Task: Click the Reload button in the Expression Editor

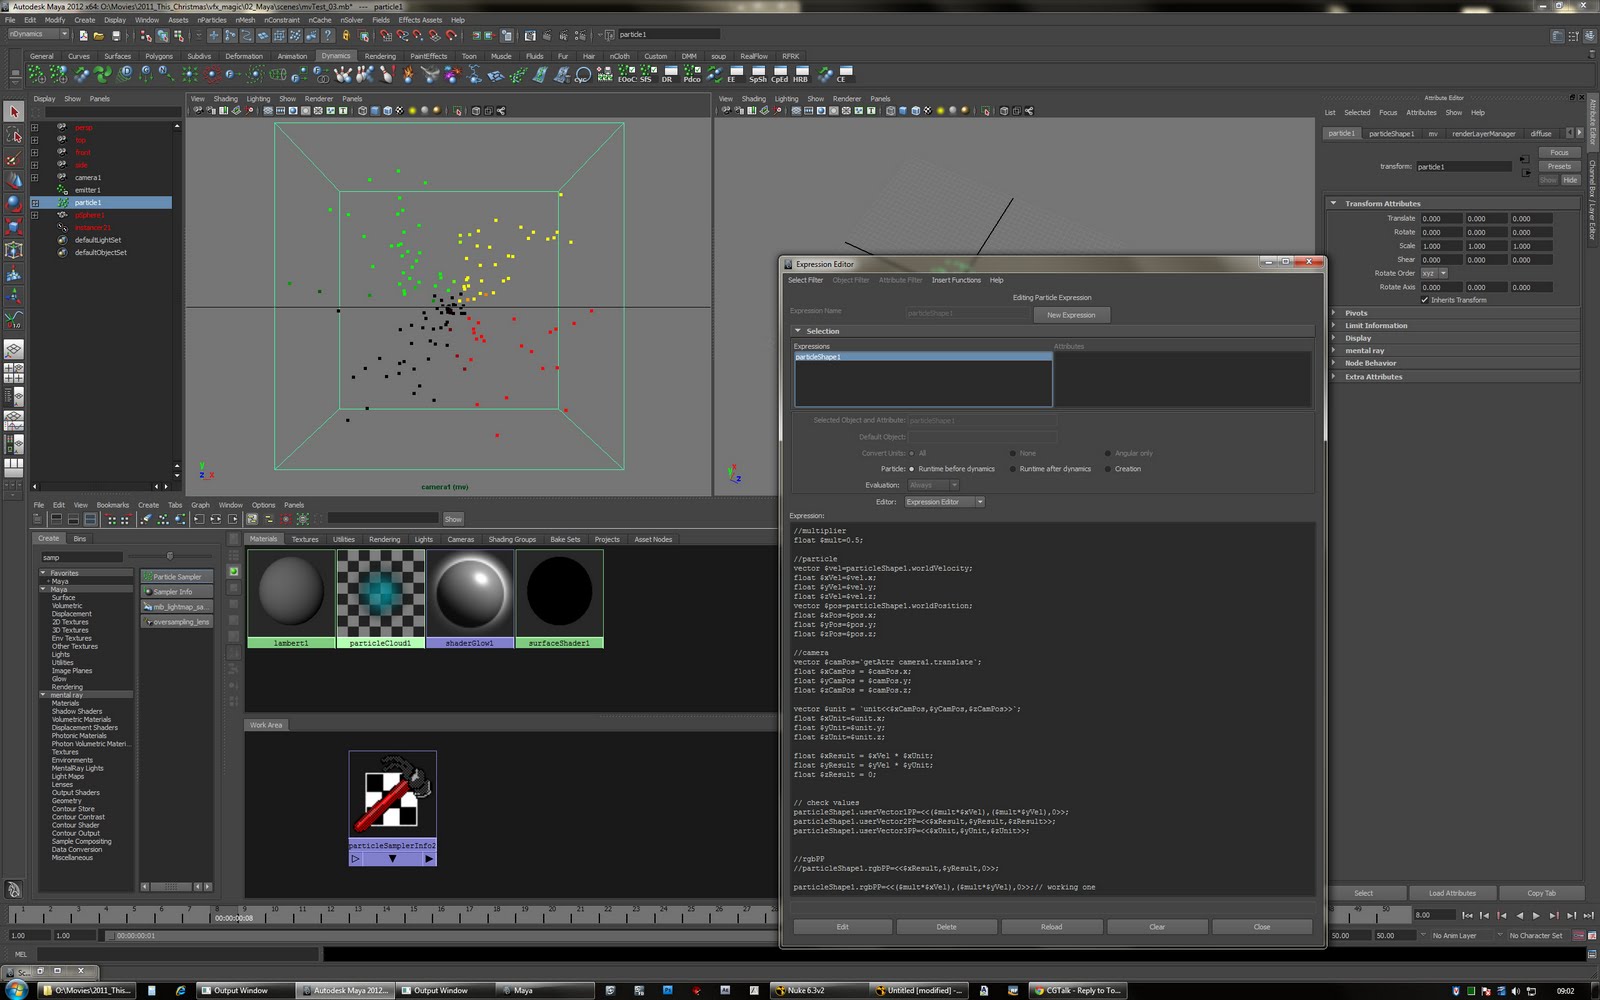Action: (1051, 926)
